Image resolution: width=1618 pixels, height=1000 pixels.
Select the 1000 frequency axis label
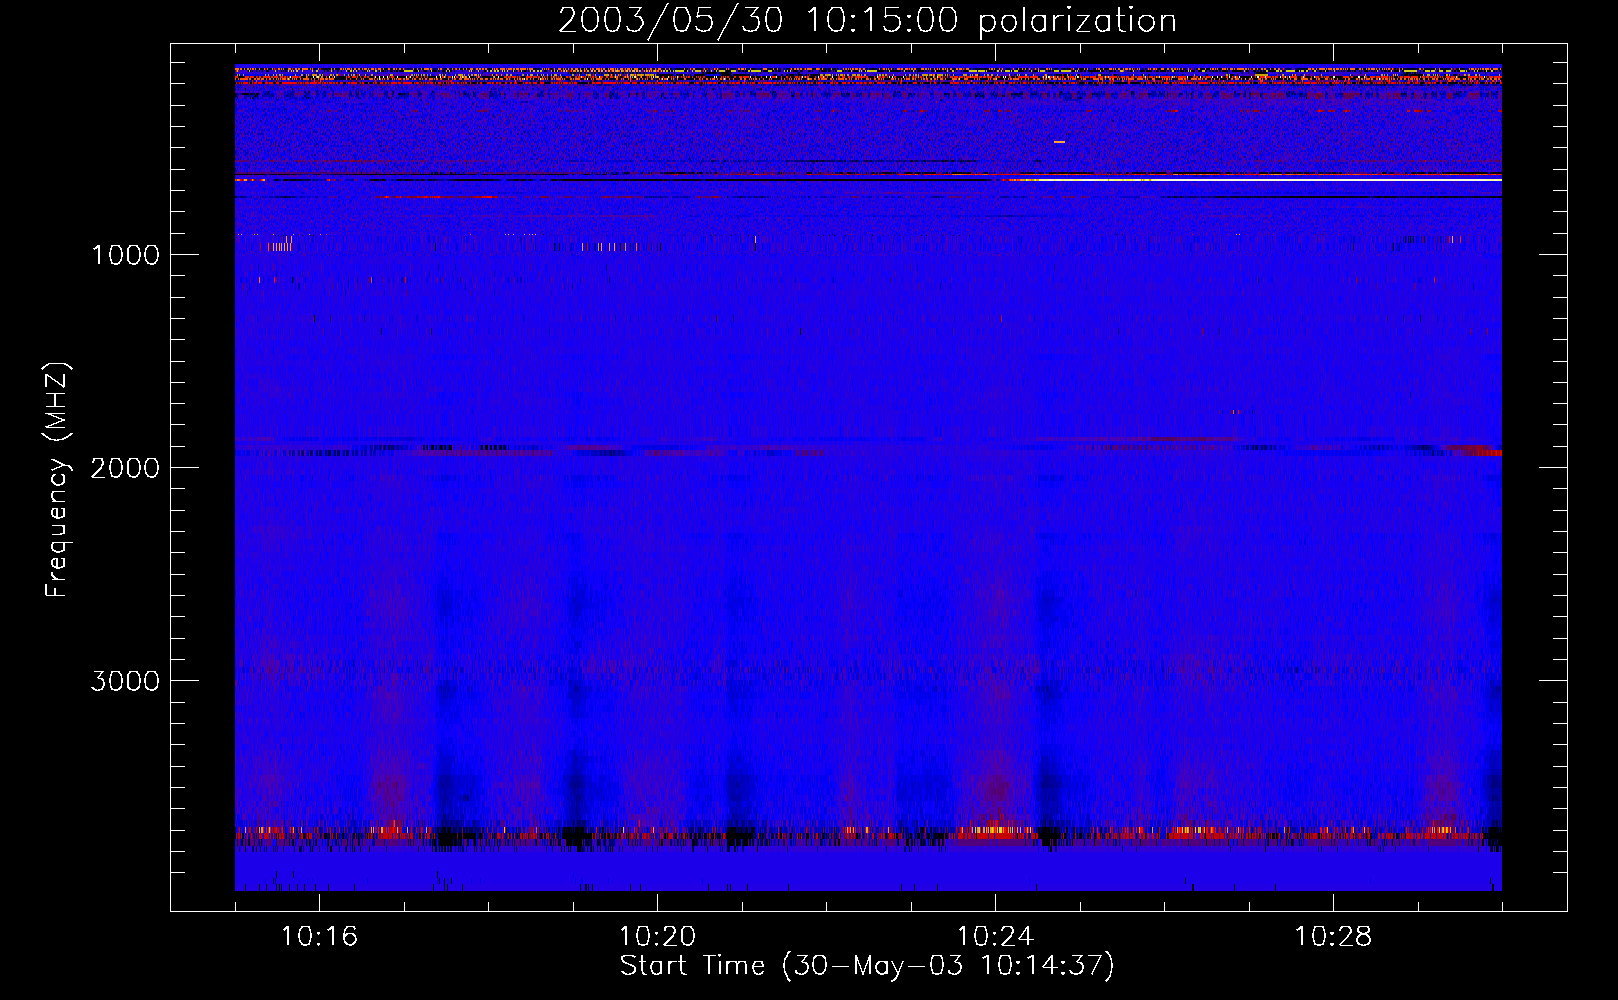pyautogui.click(x=126, y=255)
